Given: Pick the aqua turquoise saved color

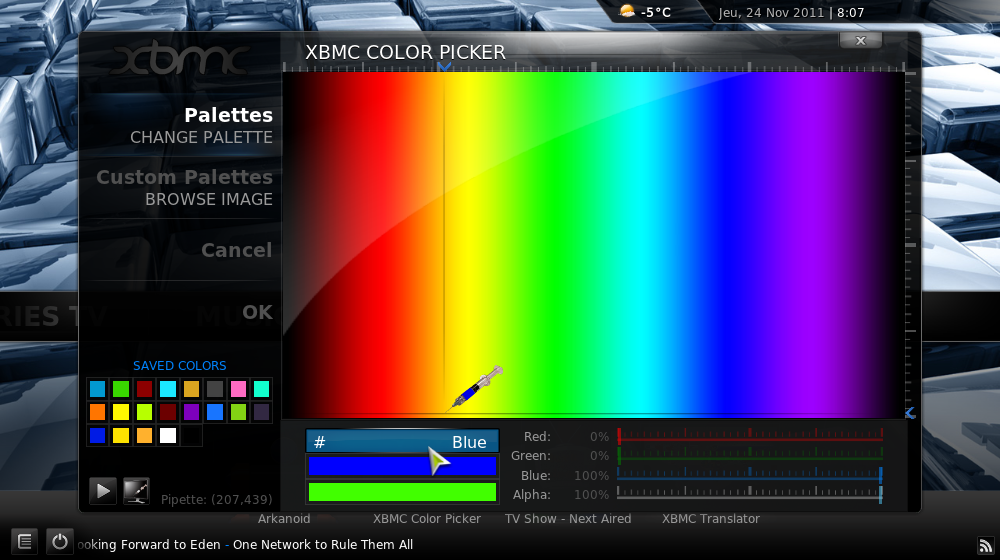Looking at the screenshot, I should point(261,388).
